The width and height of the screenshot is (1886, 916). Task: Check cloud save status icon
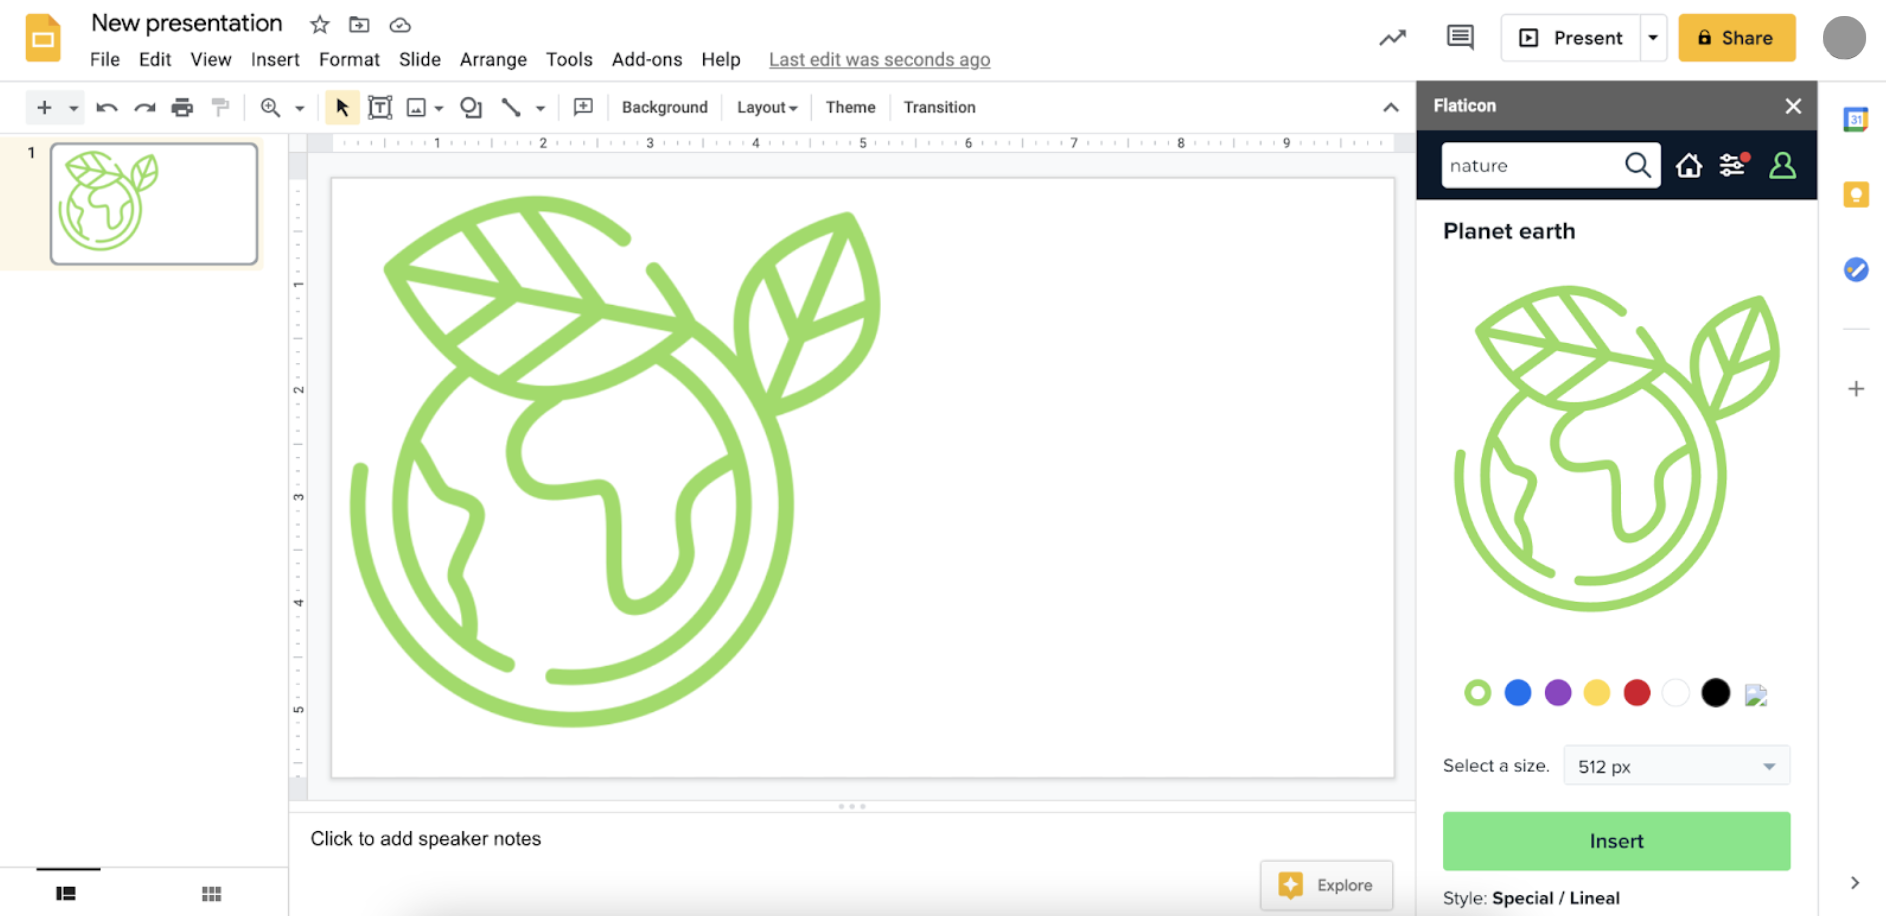click(400, 25)
